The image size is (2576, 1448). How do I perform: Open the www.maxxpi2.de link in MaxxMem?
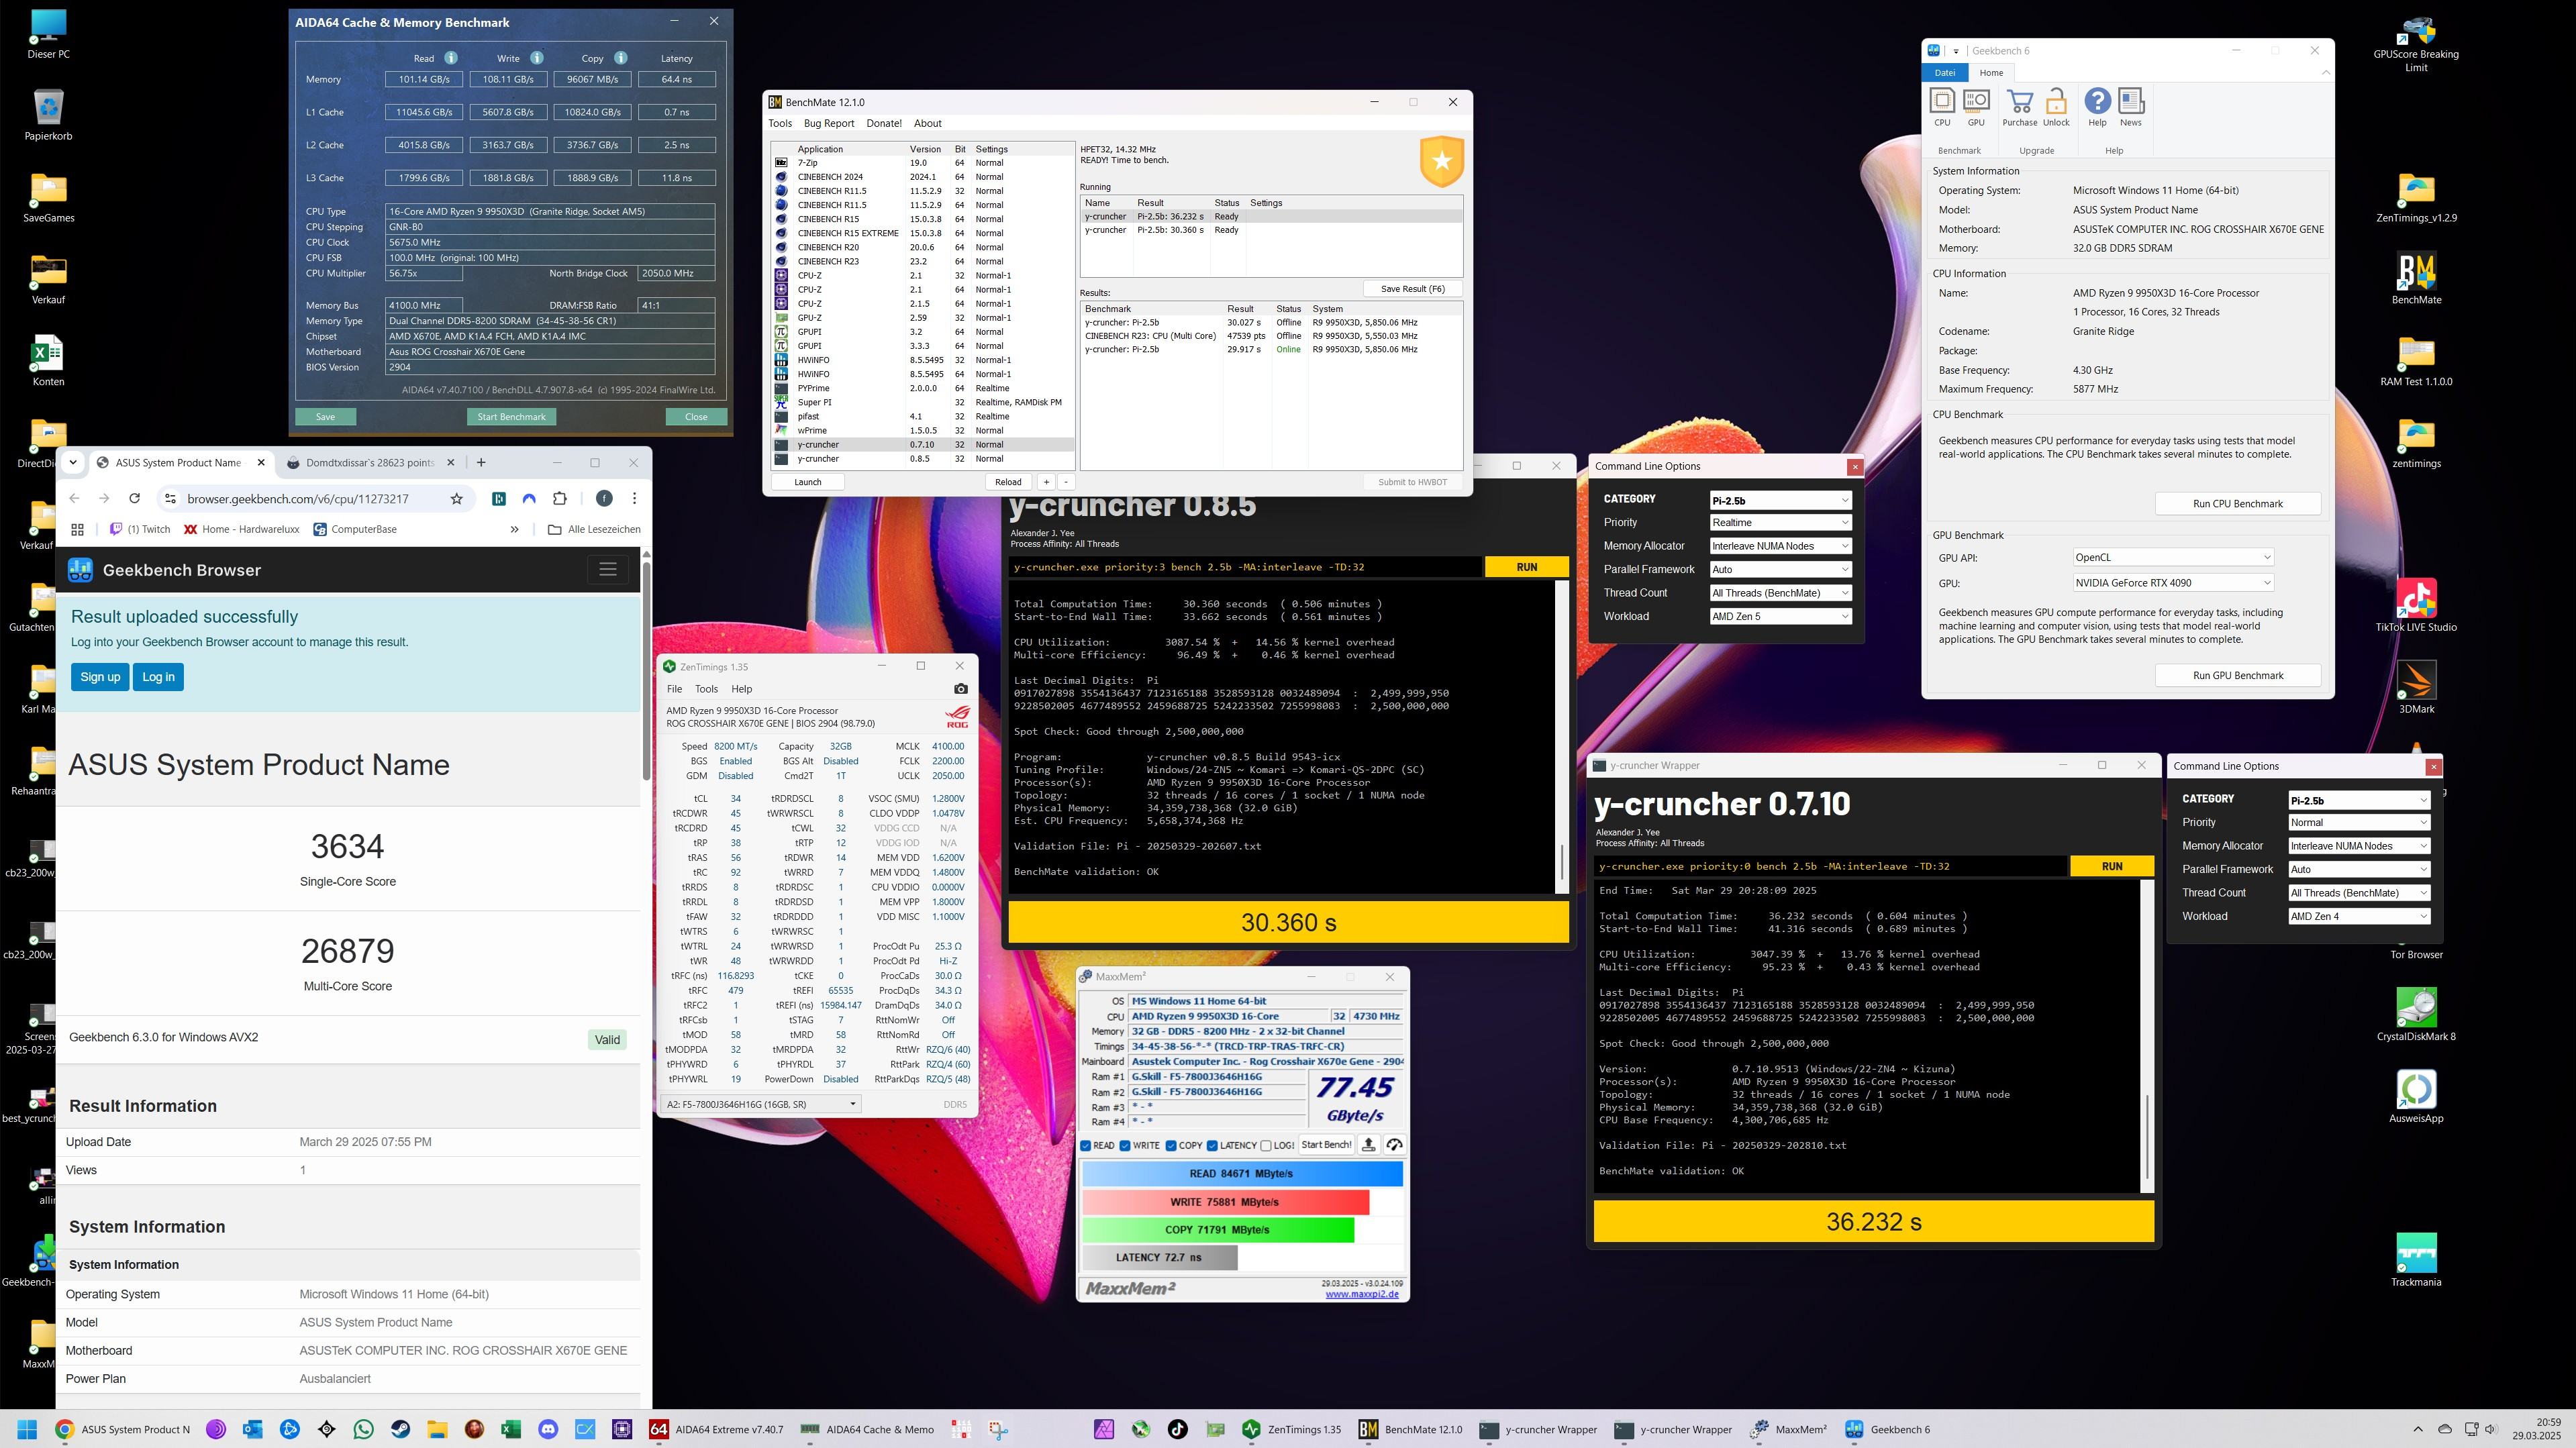[1361, 1294]
